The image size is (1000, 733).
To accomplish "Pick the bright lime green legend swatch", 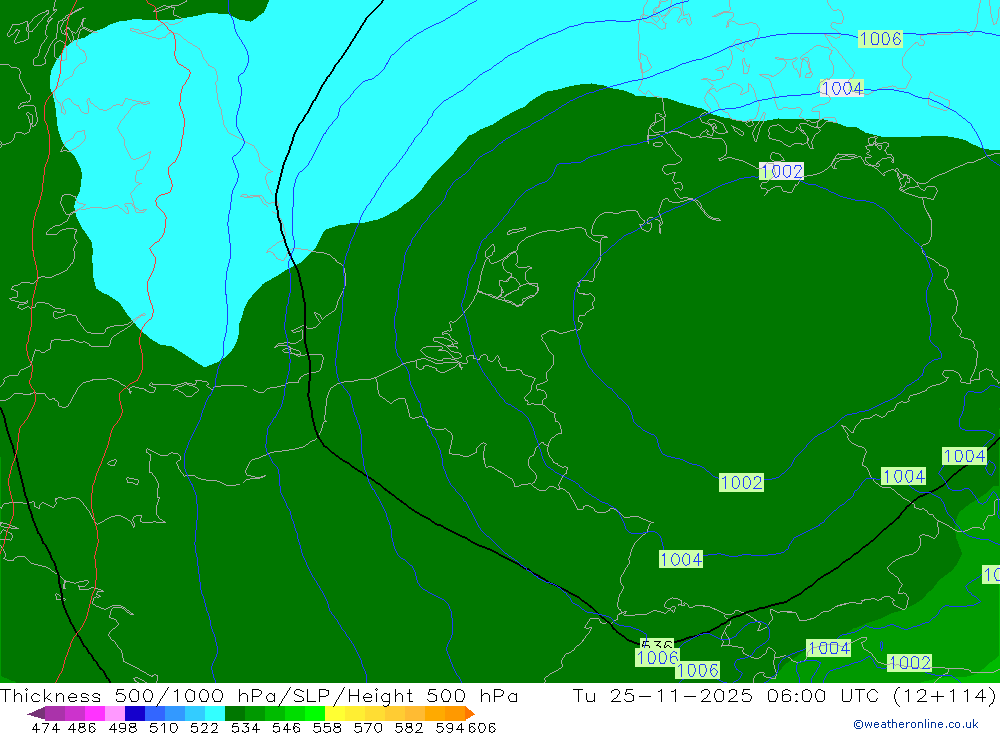I will pyautogui.click(x=315, y=713).
